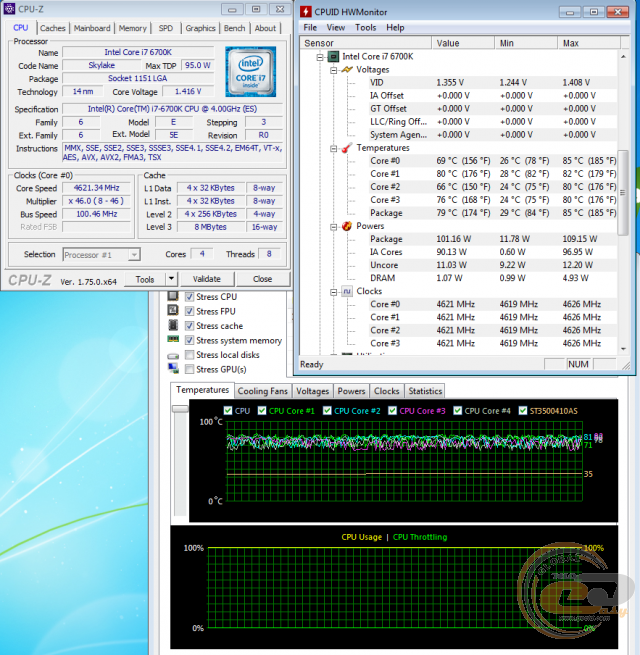The image size is (640, 655).
Task: Open the Help menu in HWMonitor
Action: (x=395, y=28)
